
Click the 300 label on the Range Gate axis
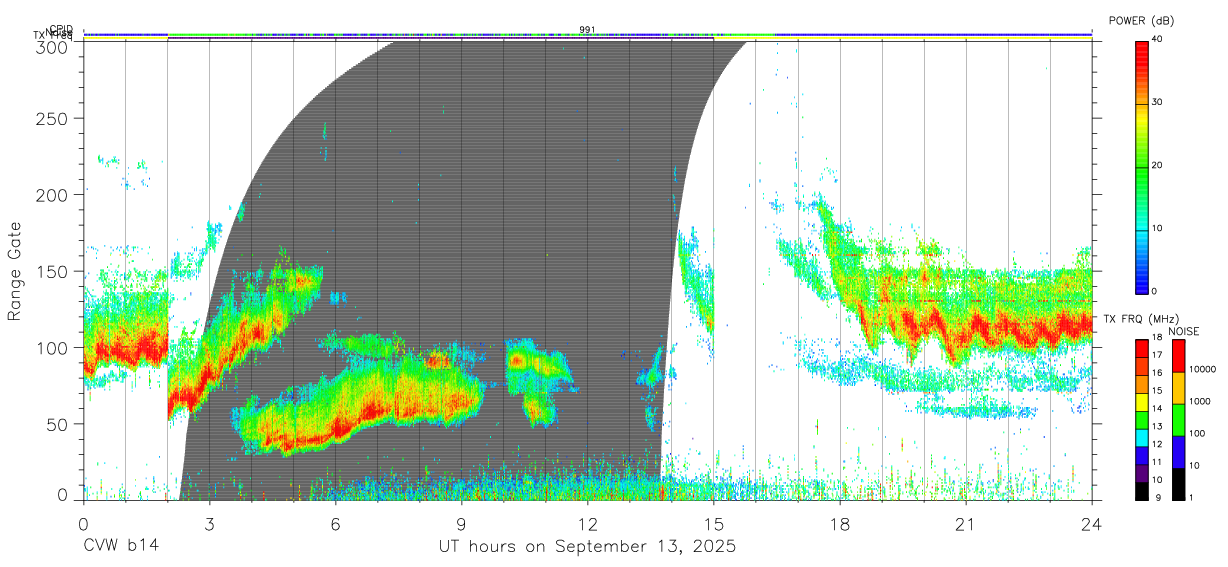[52, 47]
